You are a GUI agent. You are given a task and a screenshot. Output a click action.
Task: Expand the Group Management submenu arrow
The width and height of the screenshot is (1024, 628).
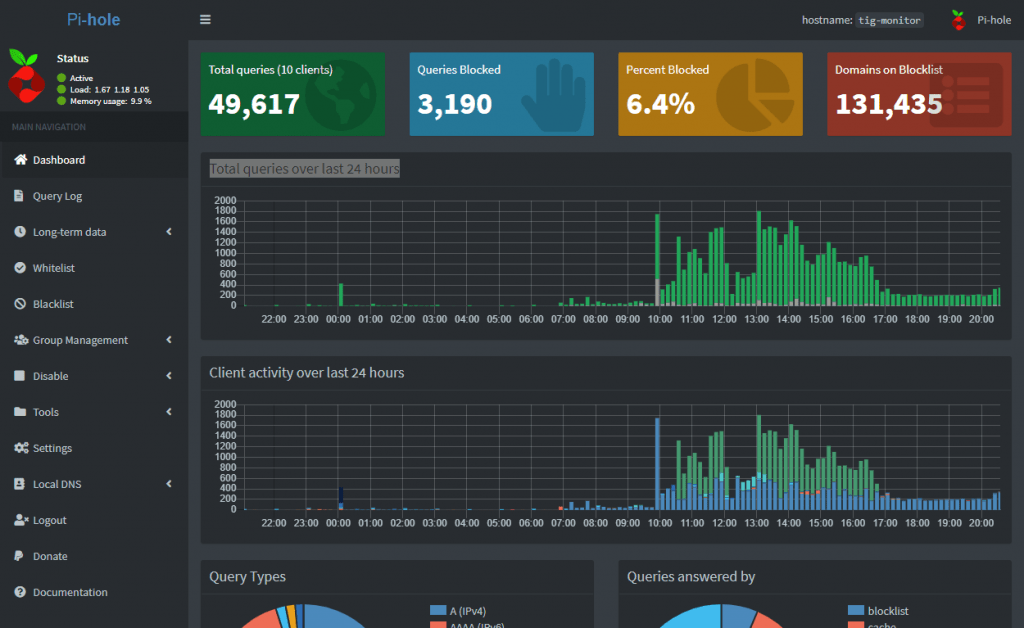pos(169,339)
